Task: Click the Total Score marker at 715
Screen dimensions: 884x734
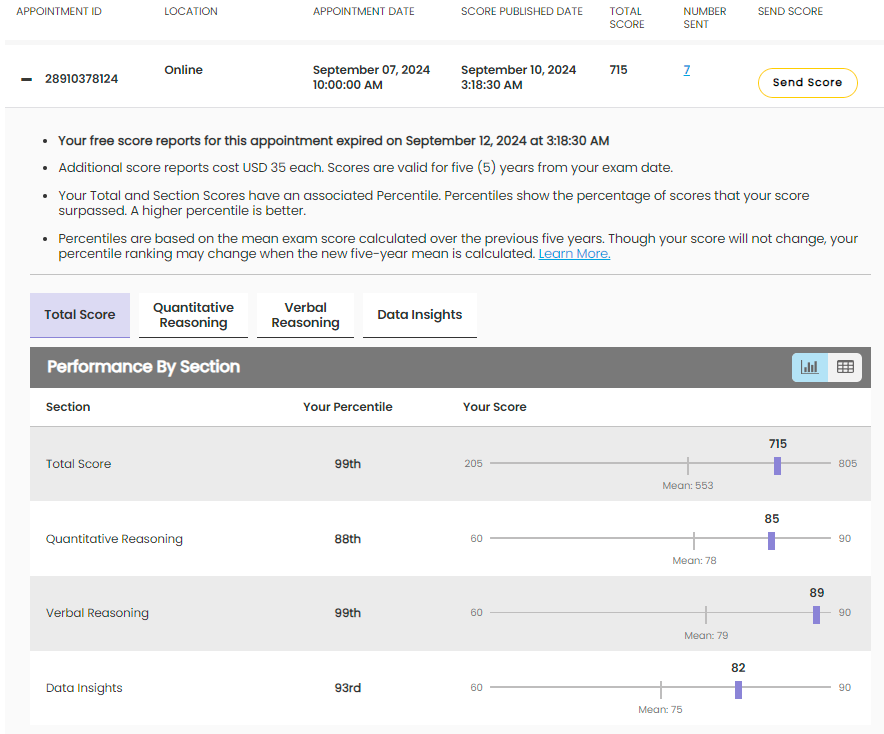Action: point(778,464)
